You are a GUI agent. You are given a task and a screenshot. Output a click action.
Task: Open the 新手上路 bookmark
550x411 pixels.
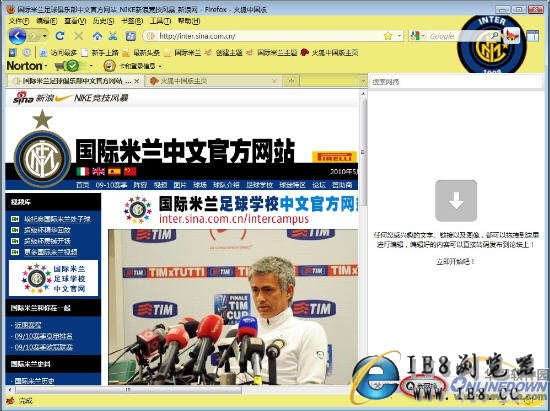pyautogui.click(x=100, y=53)
